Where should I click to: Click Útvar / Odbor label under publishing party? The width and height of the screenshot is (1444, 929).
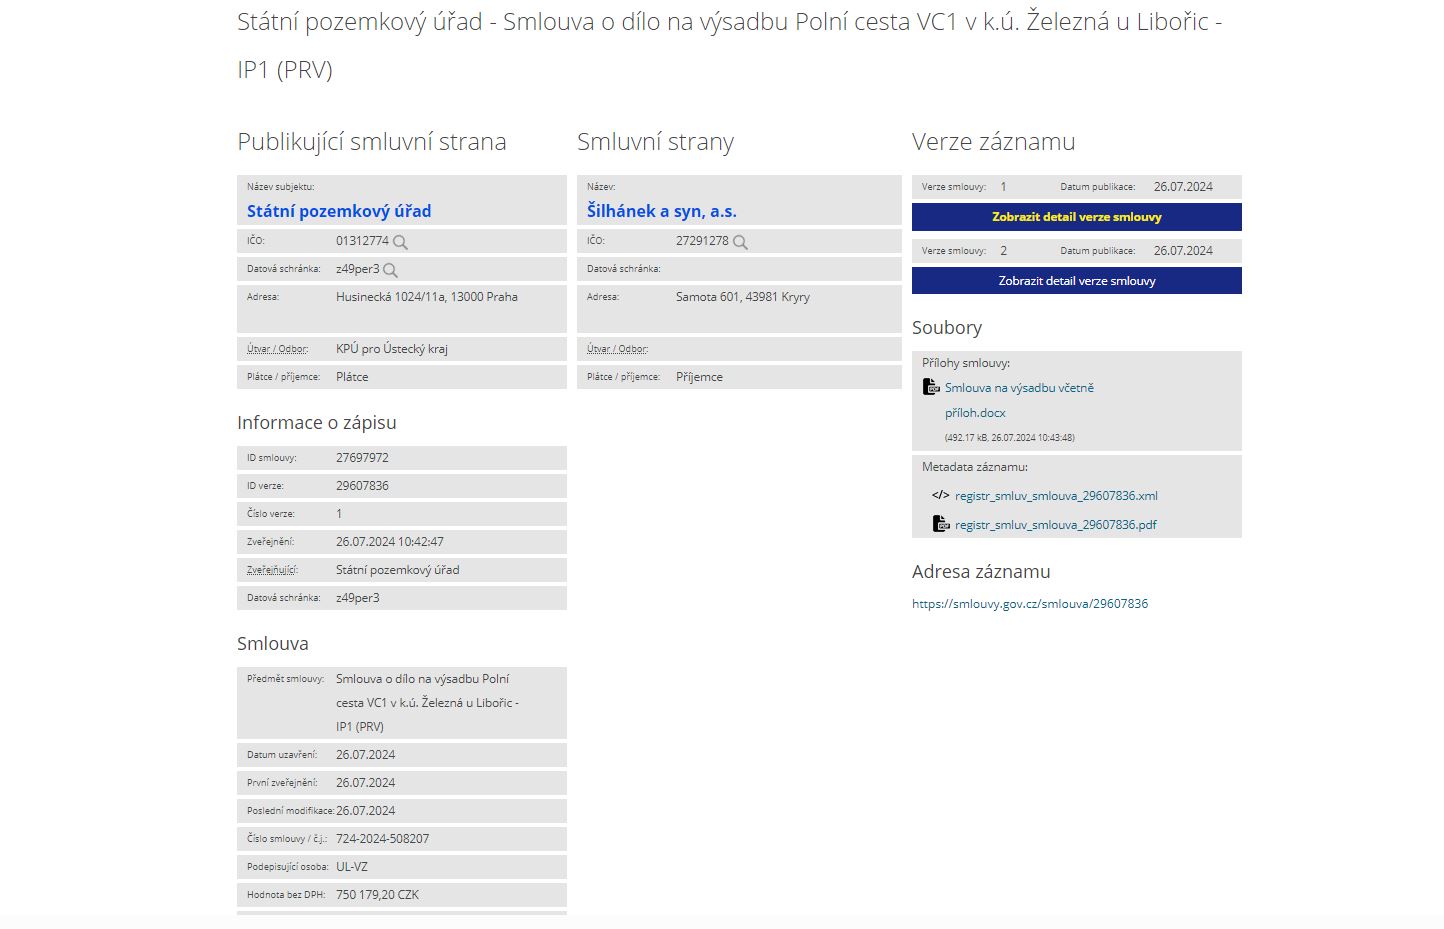pyautogui.click(x=277, y=349)
